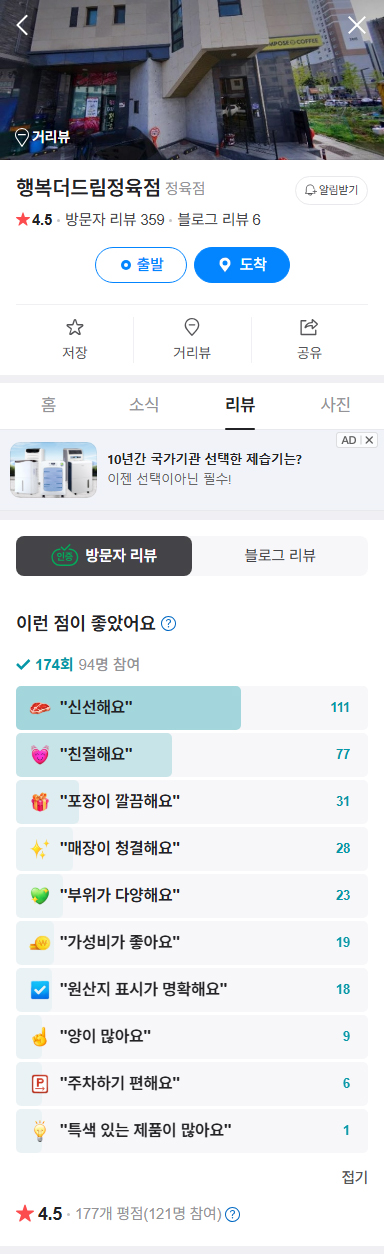Select the 방문자 리뷰 toggle
The image size is (384, 1255).
(104, 556)
